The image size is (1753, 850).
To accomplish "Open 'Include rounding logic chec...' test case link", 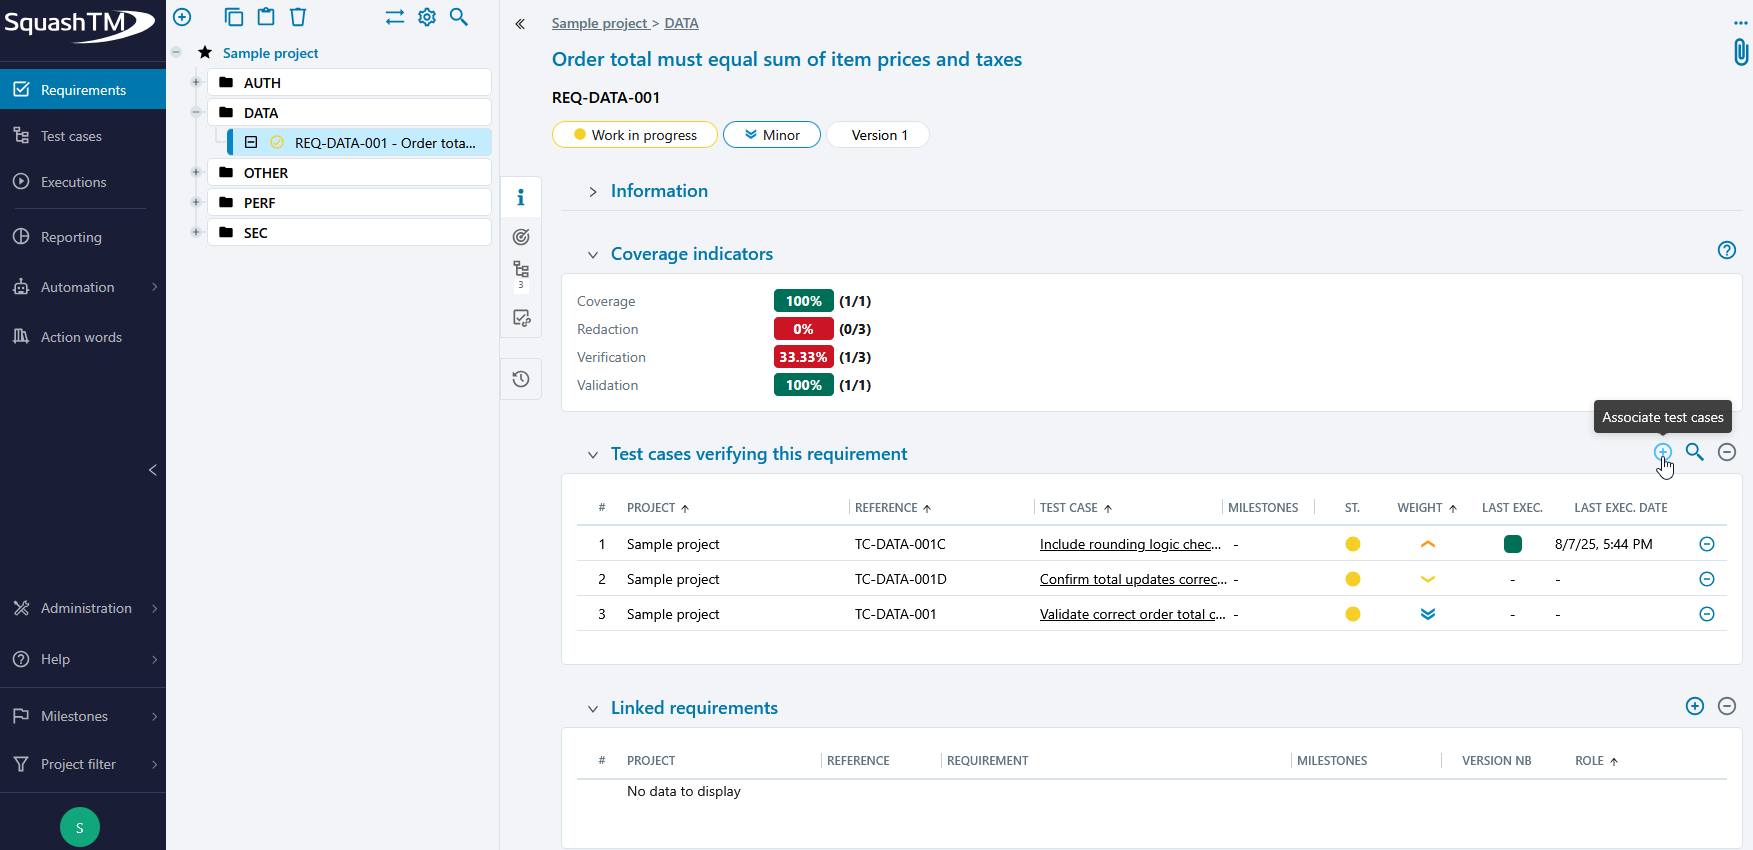I will 1130,544.
